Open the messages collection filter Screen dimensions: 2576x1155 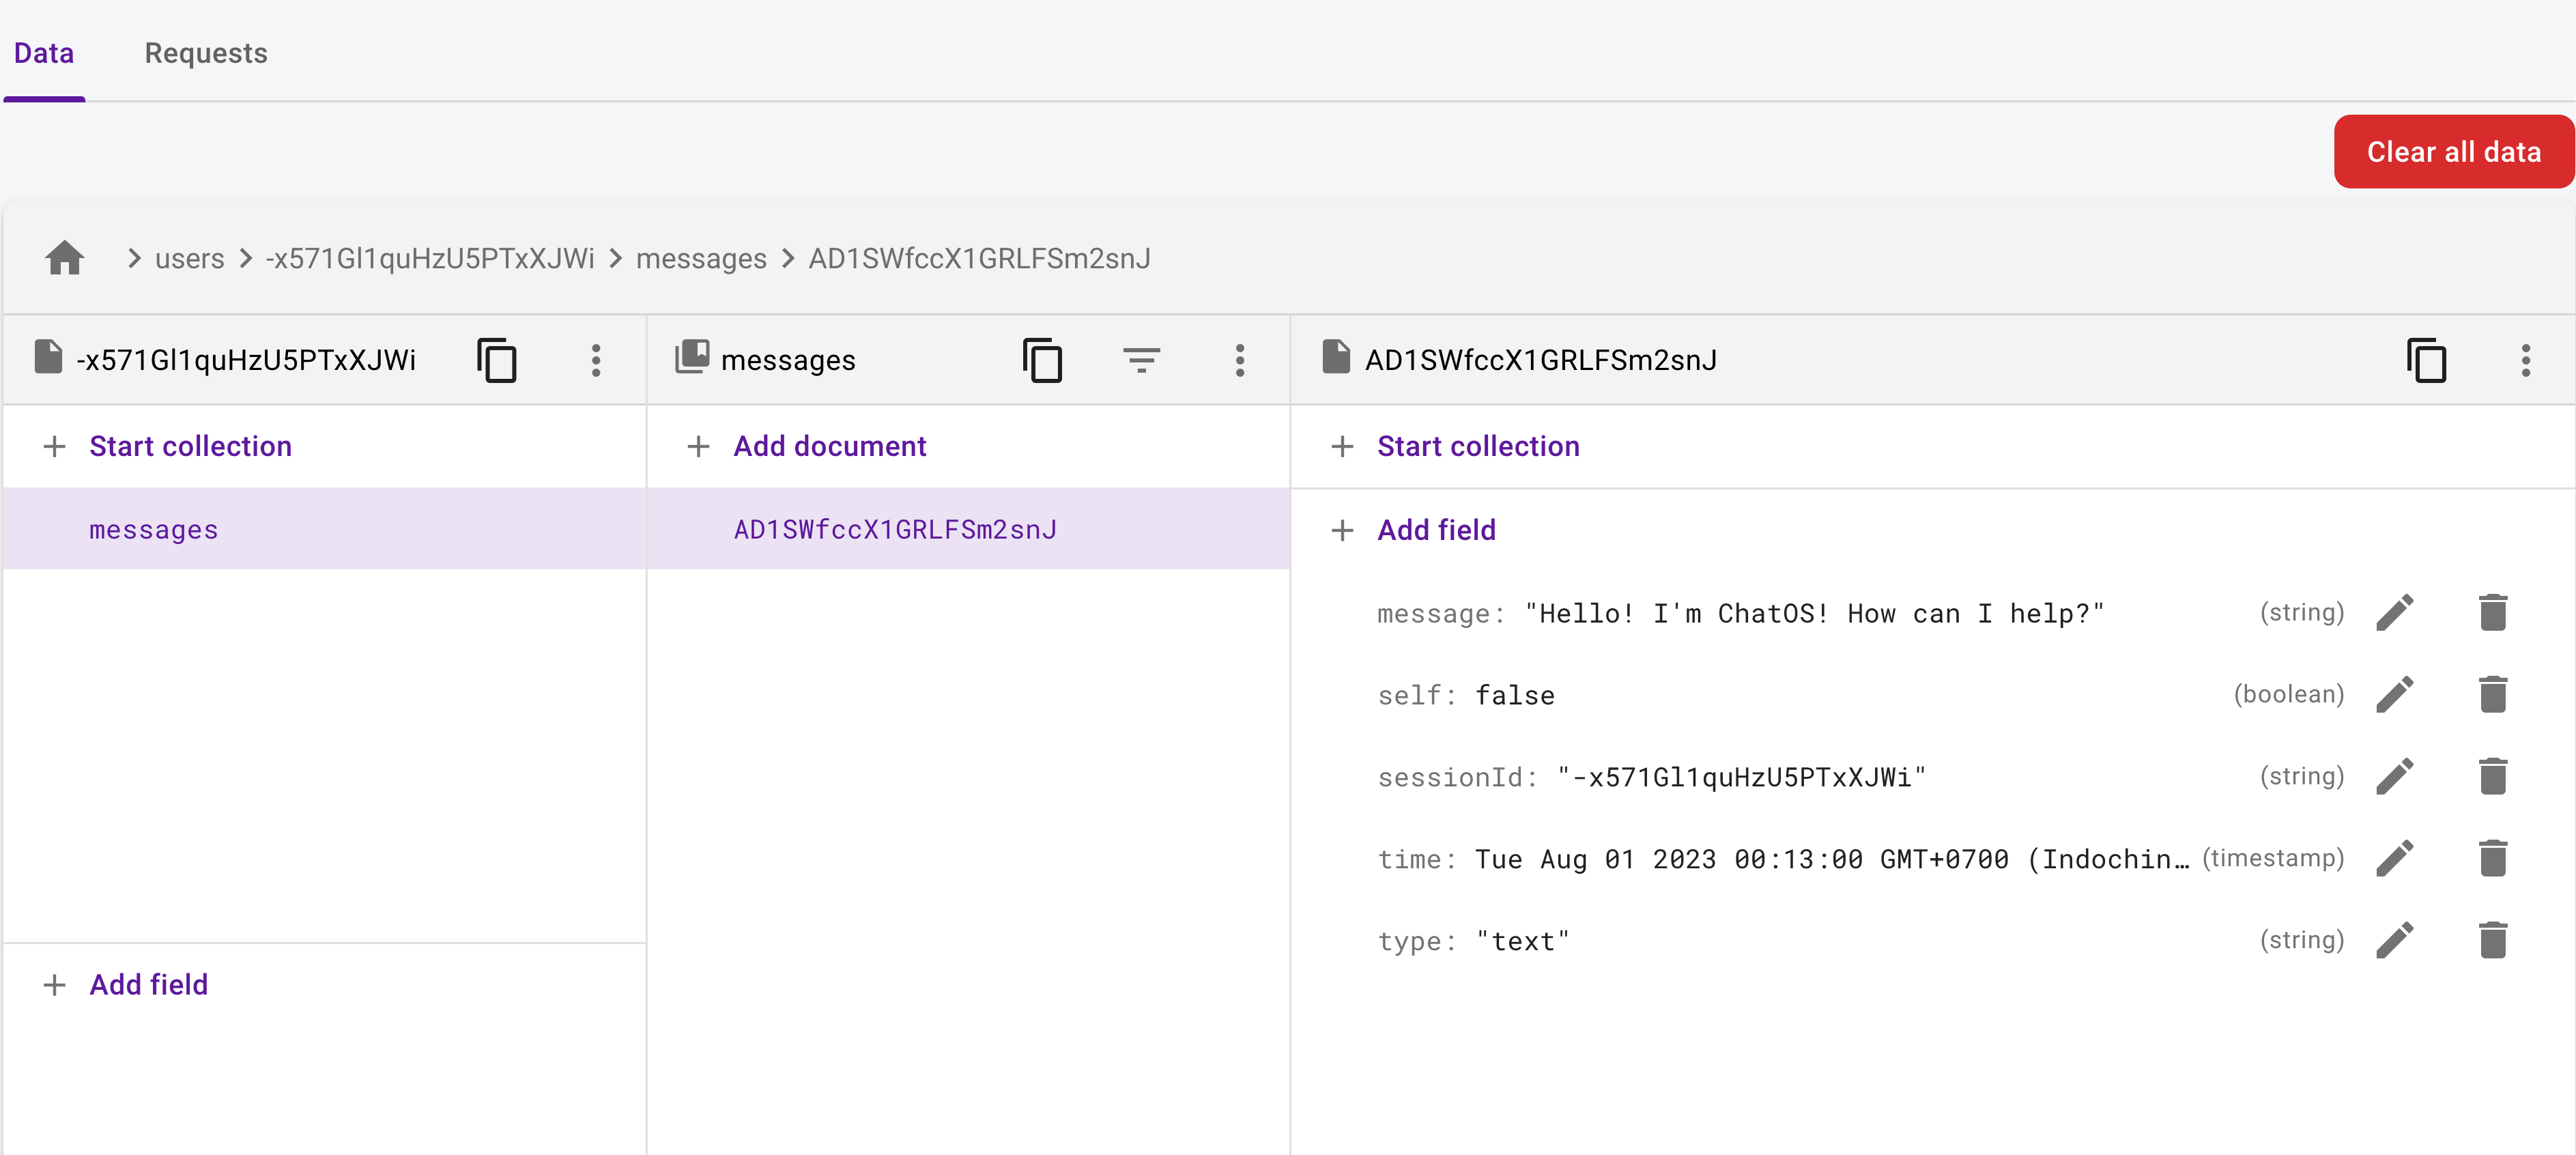(x=1141, y=360)
